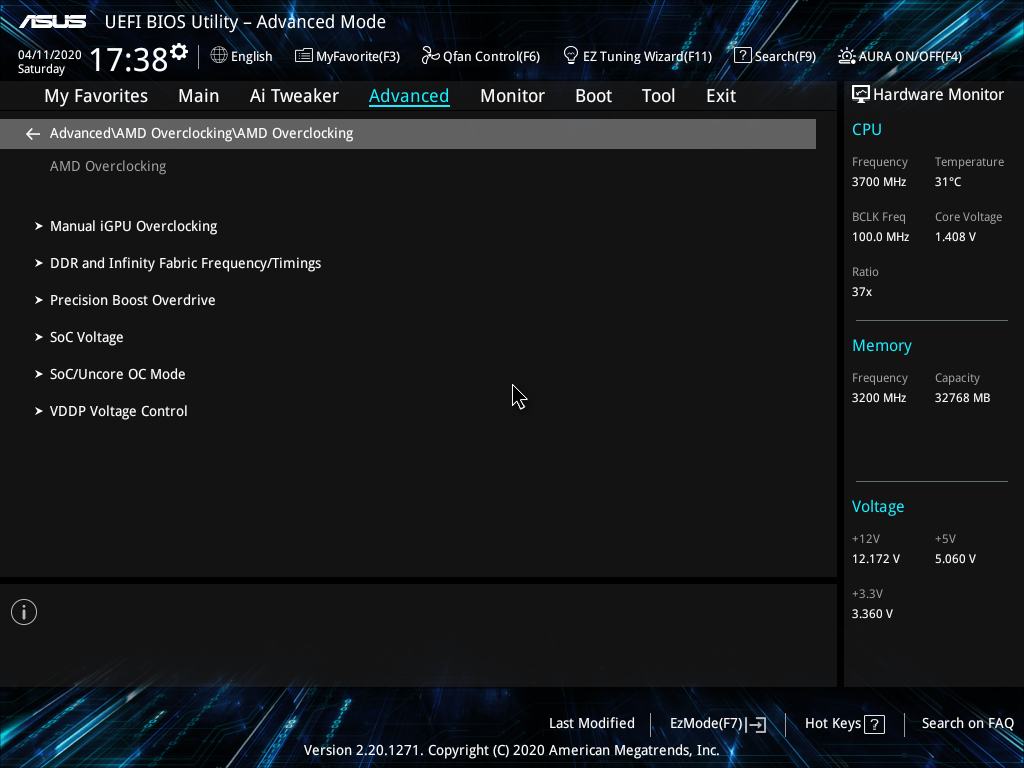Click the EZ Tuning Wizard lightbulb icon

(x=571, y=56)
